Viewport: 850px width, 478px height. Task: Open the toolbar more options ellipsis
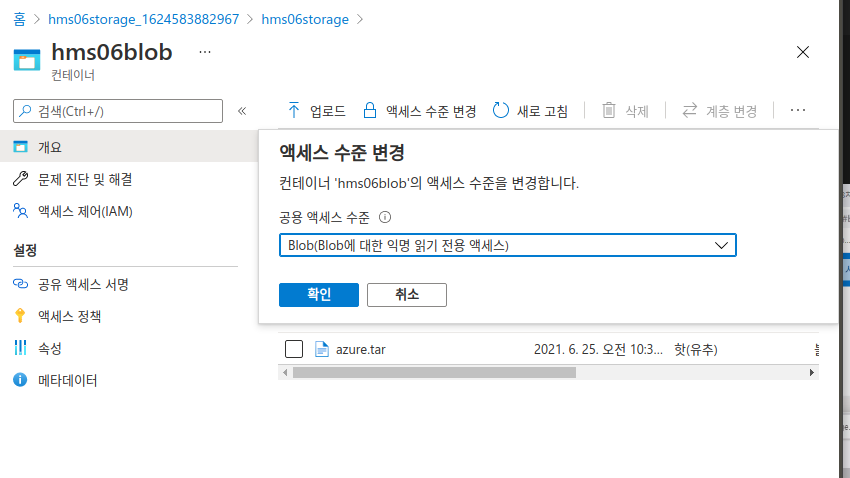(x=797, y=111)
